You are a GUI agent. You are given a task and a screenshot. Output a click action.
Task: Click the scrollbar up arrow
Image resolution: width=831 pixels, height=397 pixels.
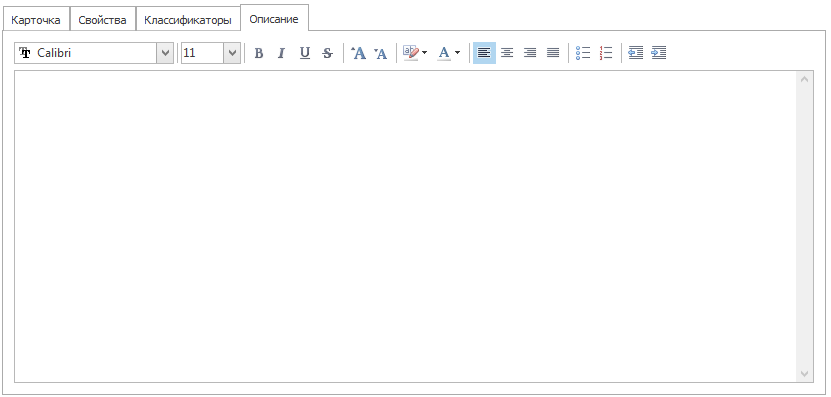click(805, 80)
